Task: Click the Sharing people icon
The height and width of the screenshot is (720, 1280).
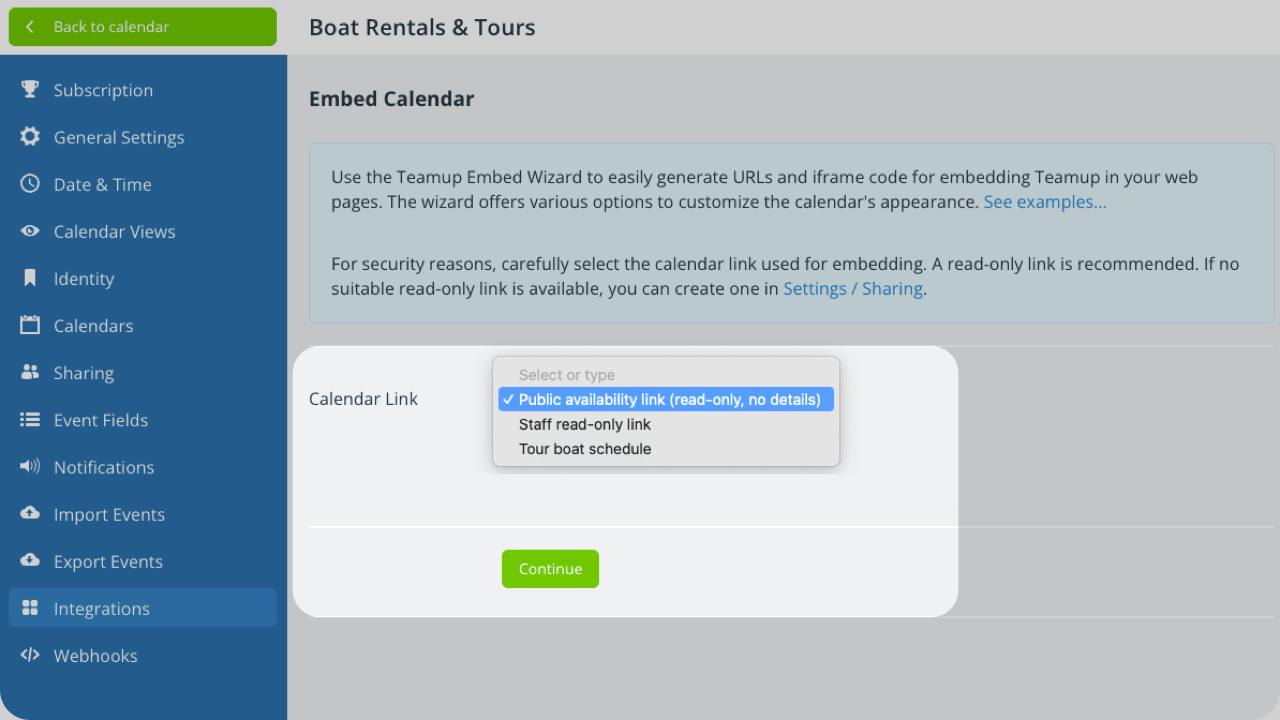Action: [30, 372]
